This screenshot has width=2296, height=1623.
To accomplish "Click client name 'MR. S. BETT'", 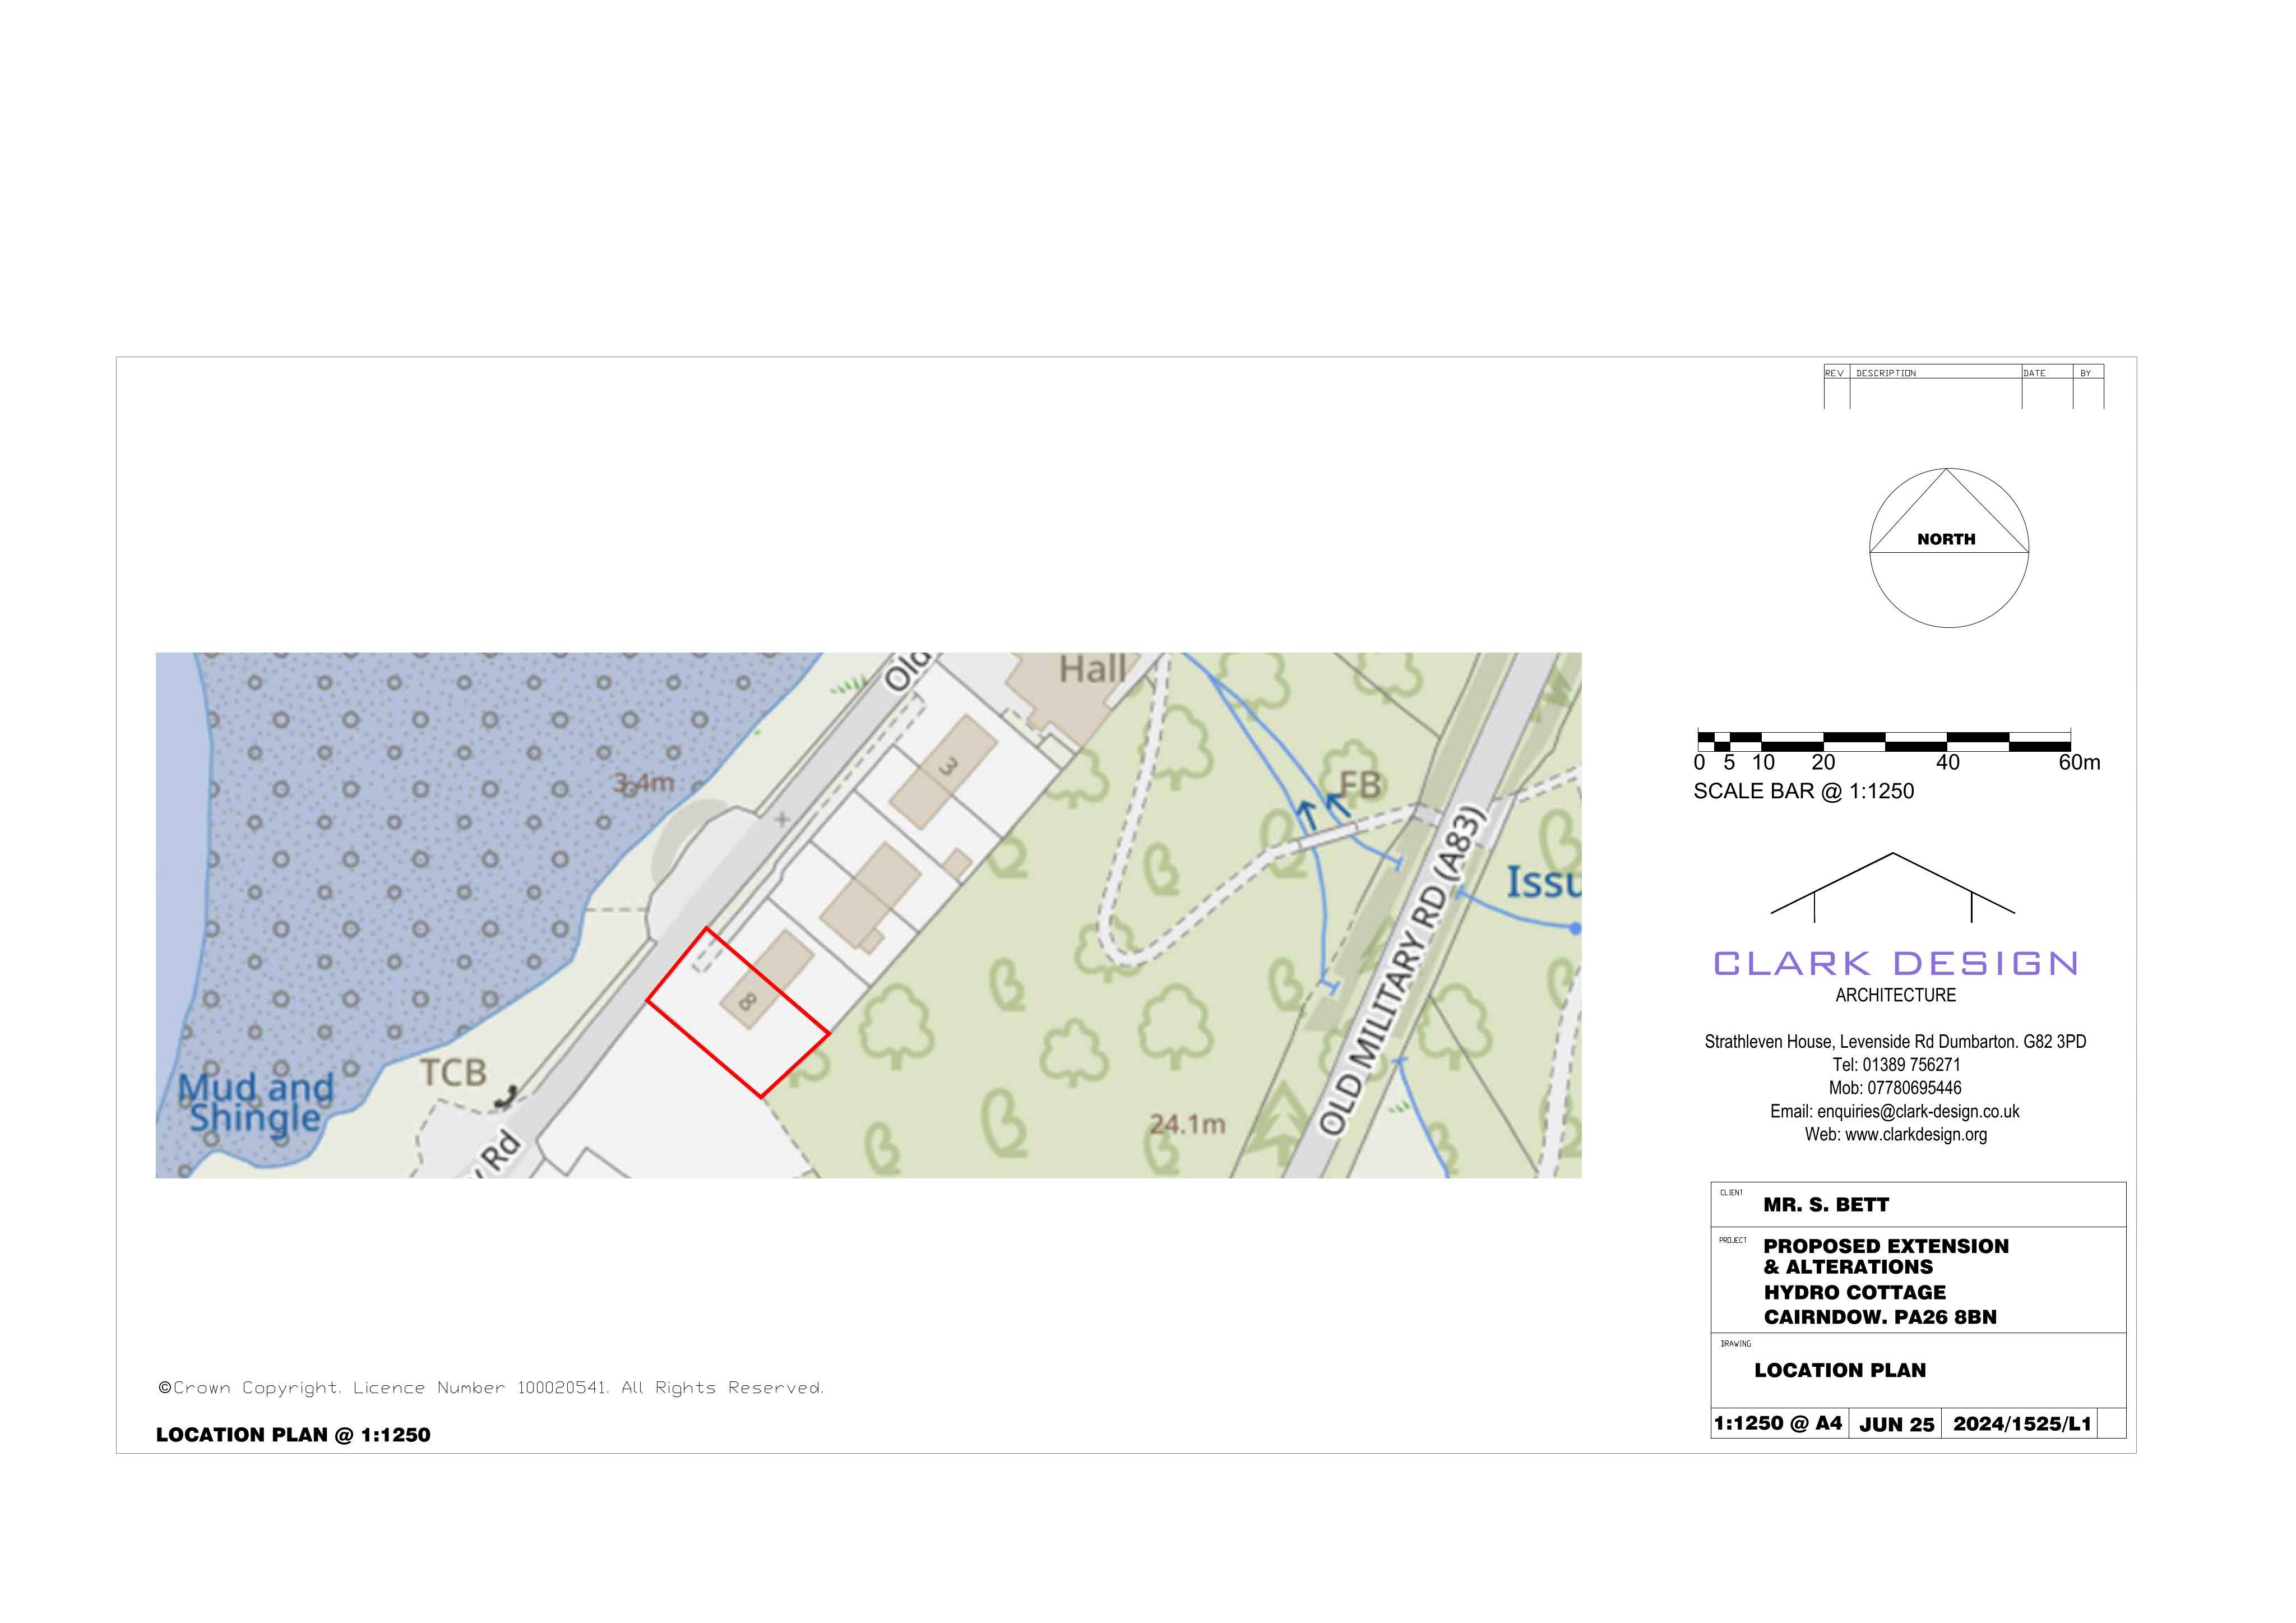I will point(1826,1205).
